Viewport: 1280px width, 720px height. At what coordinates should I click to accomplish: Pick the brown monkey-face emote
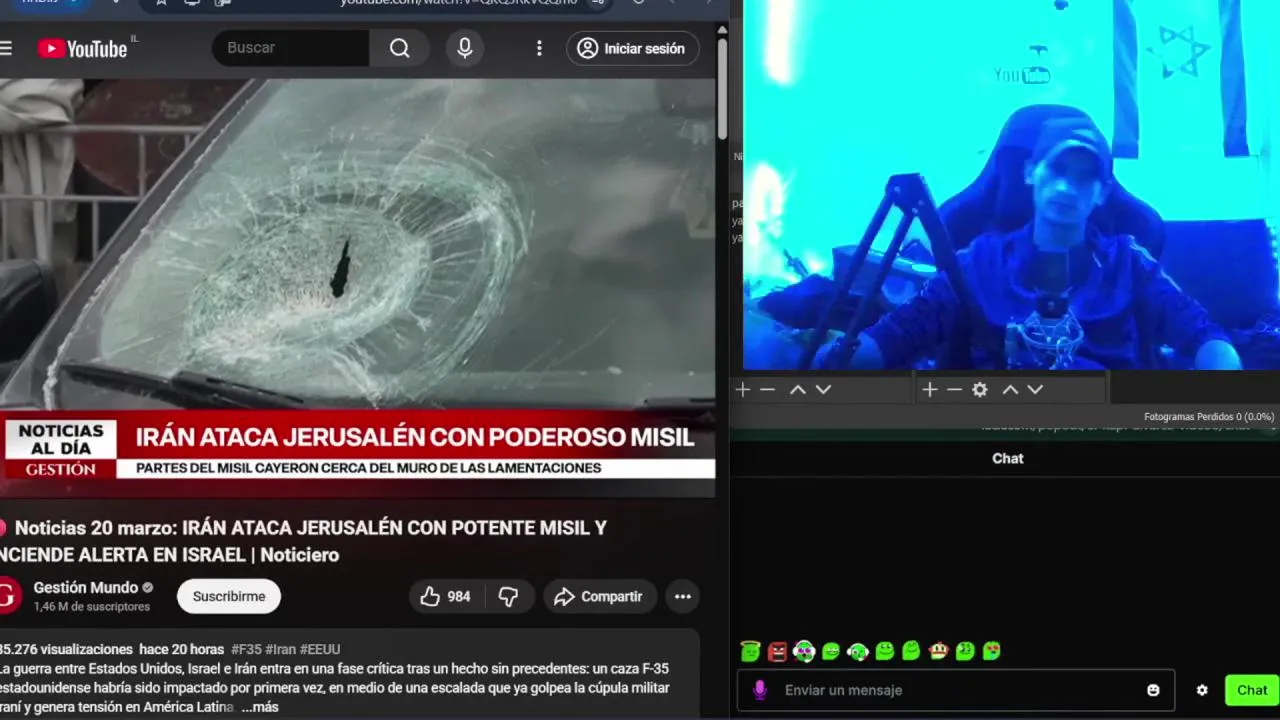click(x=938, y=651)
